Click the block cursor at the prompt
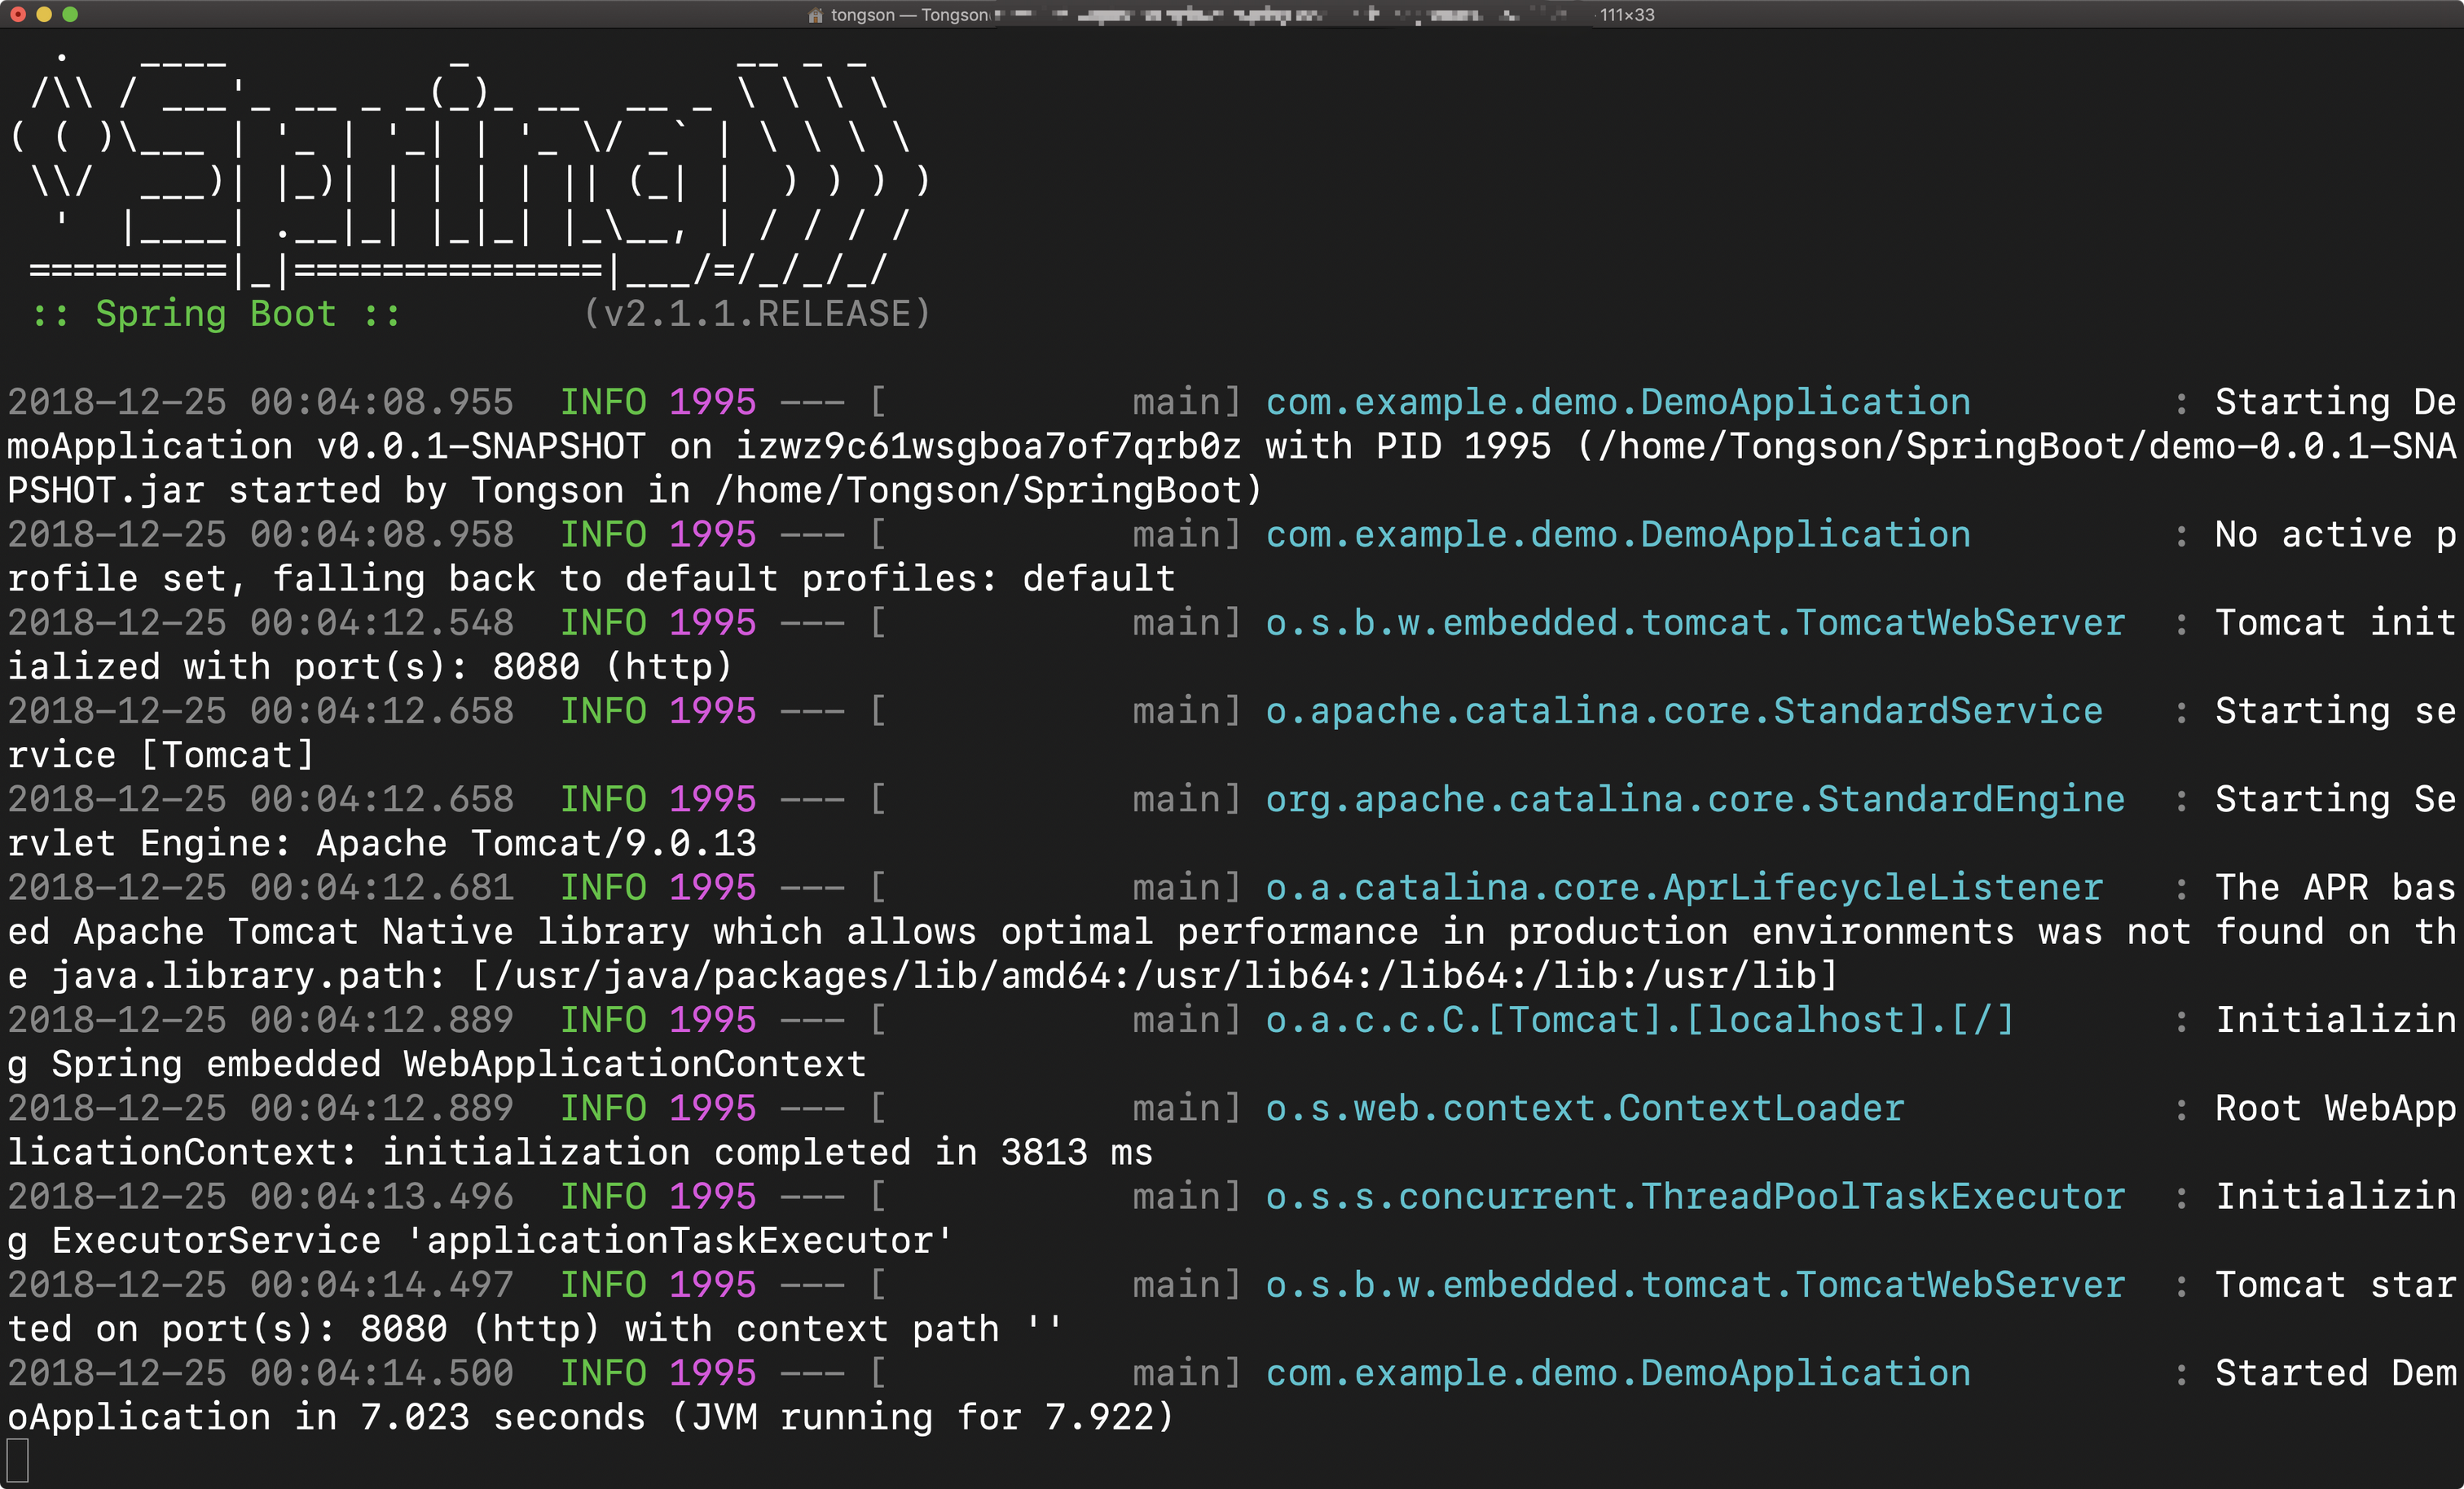This screenshot has width=2464, height=1489. click(18, 1460)
